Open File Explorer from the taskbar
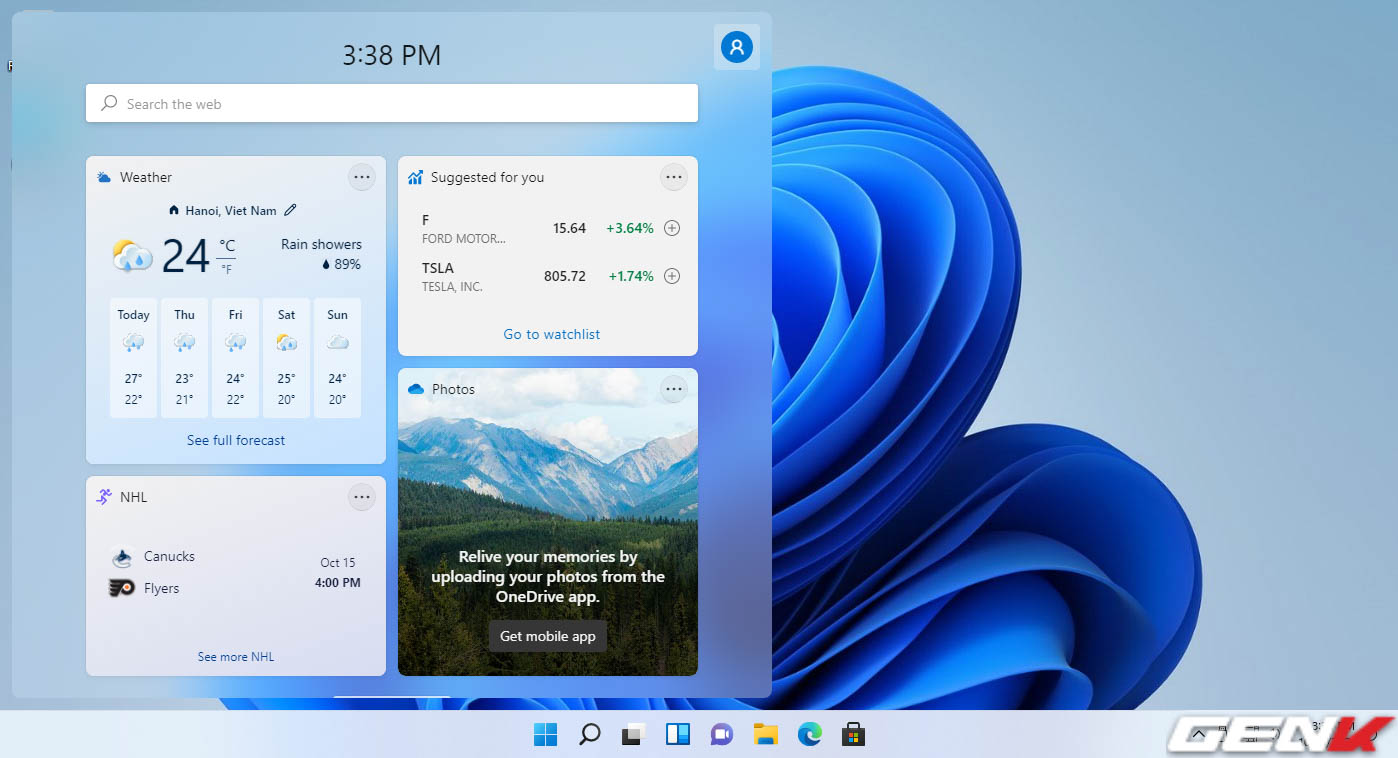 [765, 734]
